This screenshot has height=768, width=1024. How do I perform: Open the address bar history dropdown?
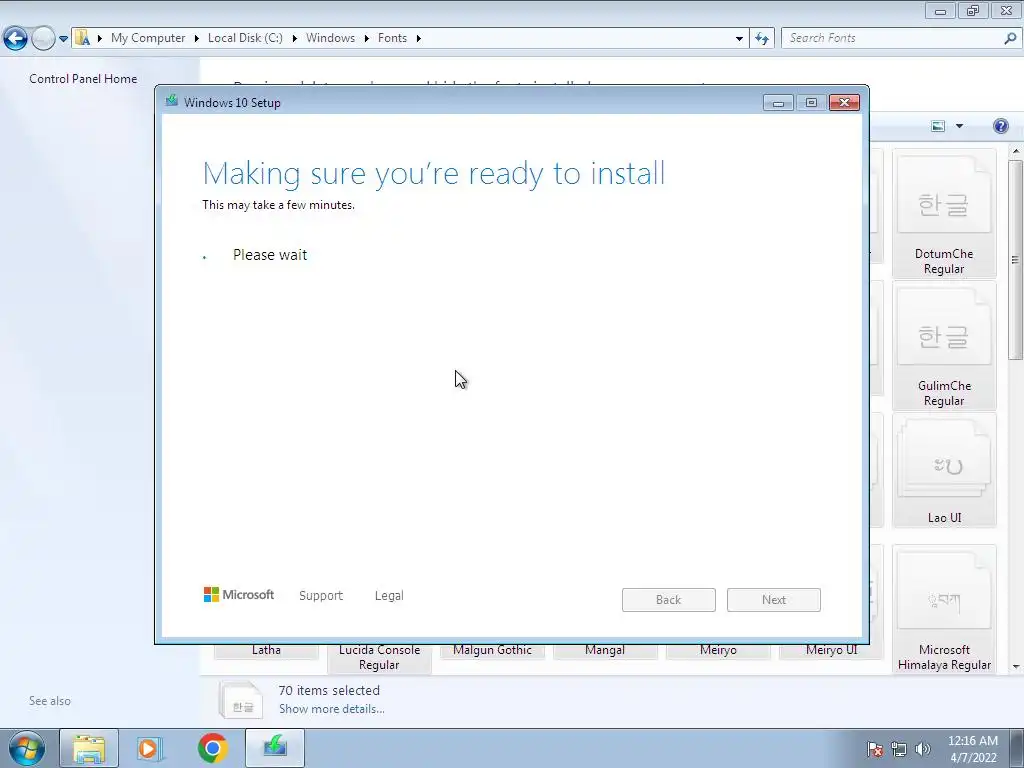pos(739,39)
